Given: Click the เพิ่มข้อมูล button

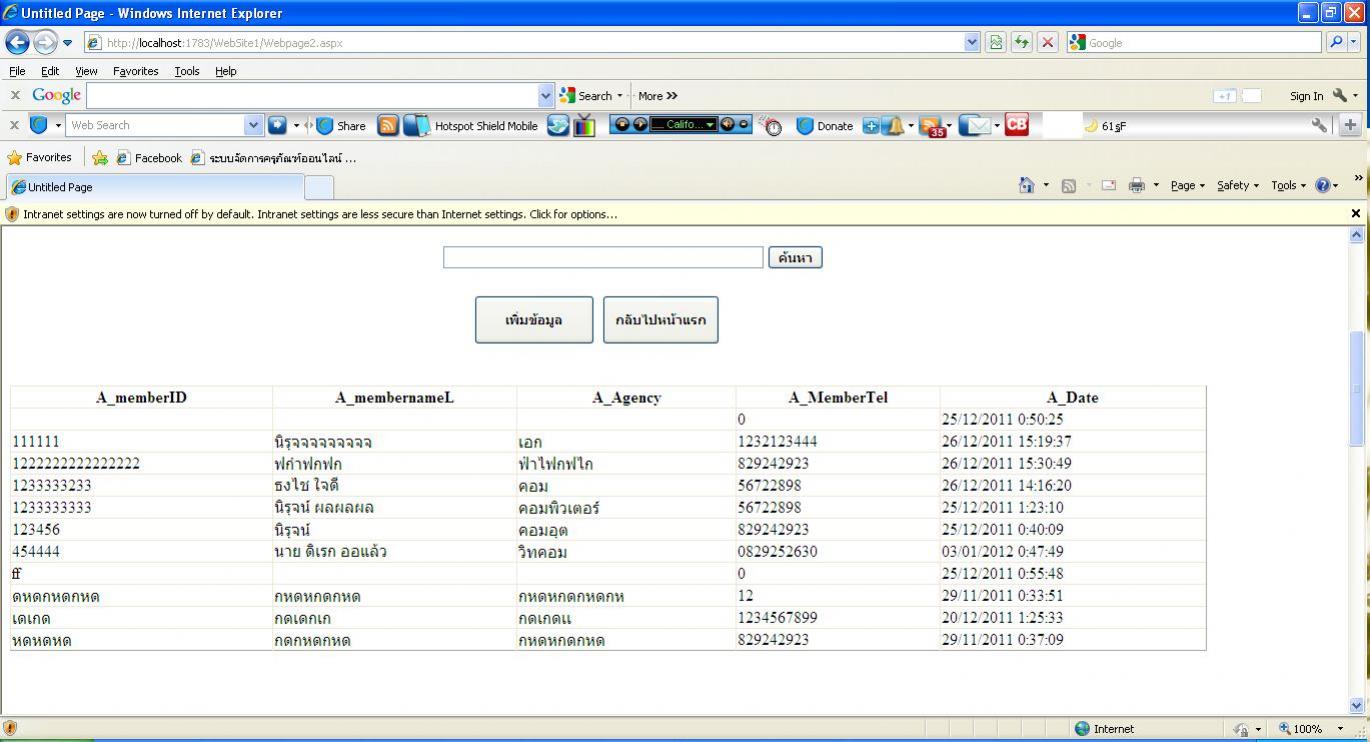Looking at the screenshot, I should tap(534, 320).
